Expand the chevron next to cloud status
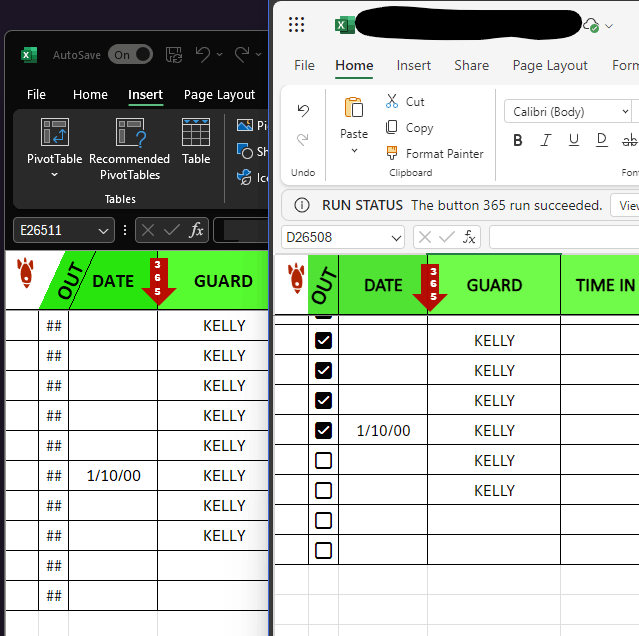 [609, 26]
